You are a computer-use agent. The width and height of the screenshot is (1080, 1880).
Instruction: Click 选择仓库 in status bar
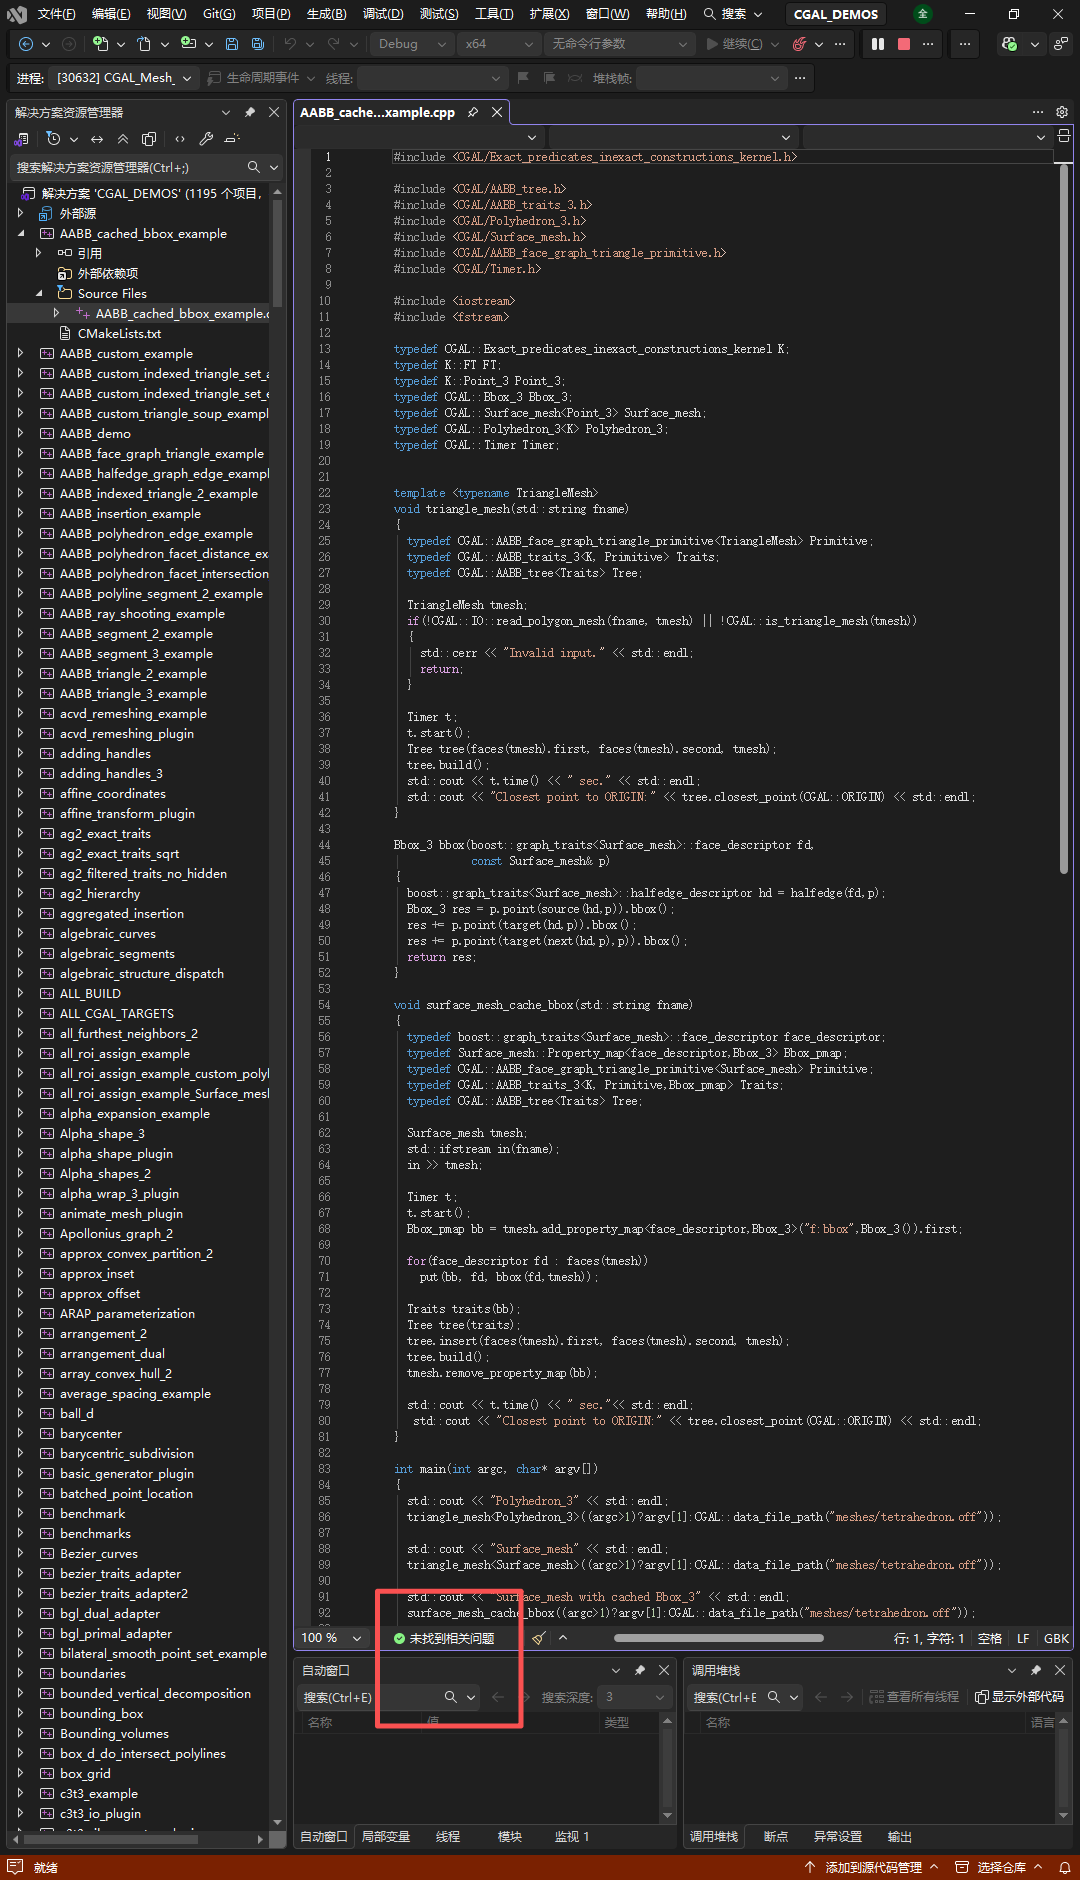999,1867
